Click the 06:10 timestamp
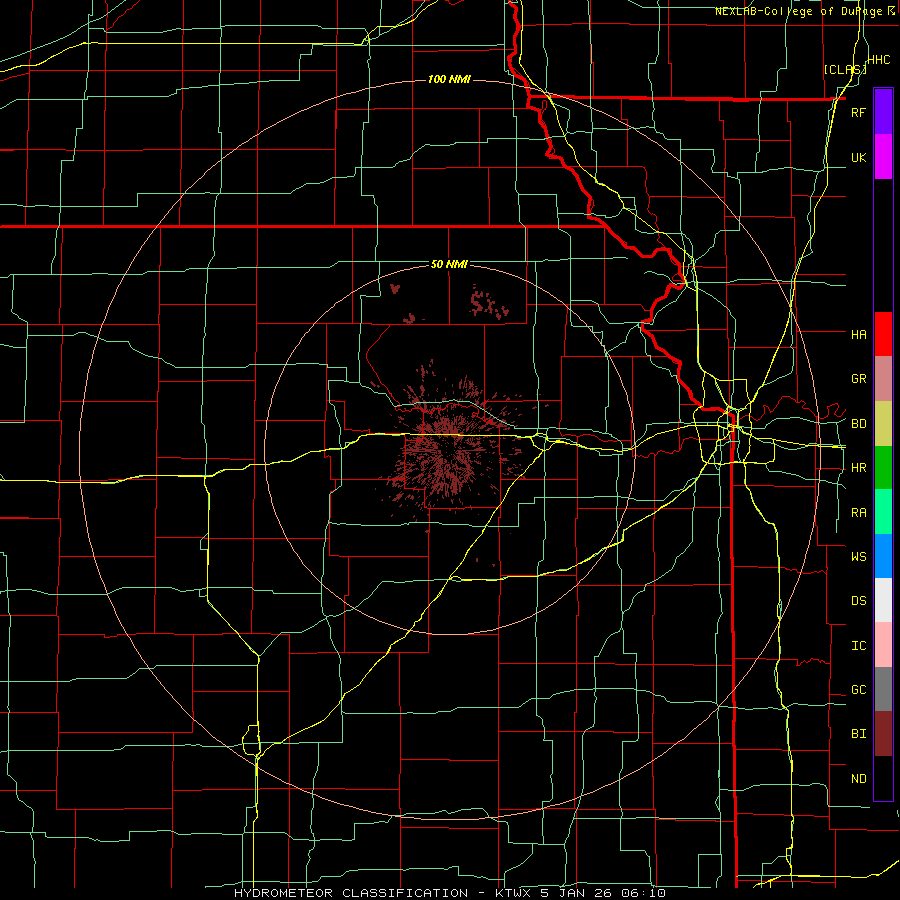Image resolution: width=900 pixels, height=900 pixels. [x=641, y=893]
